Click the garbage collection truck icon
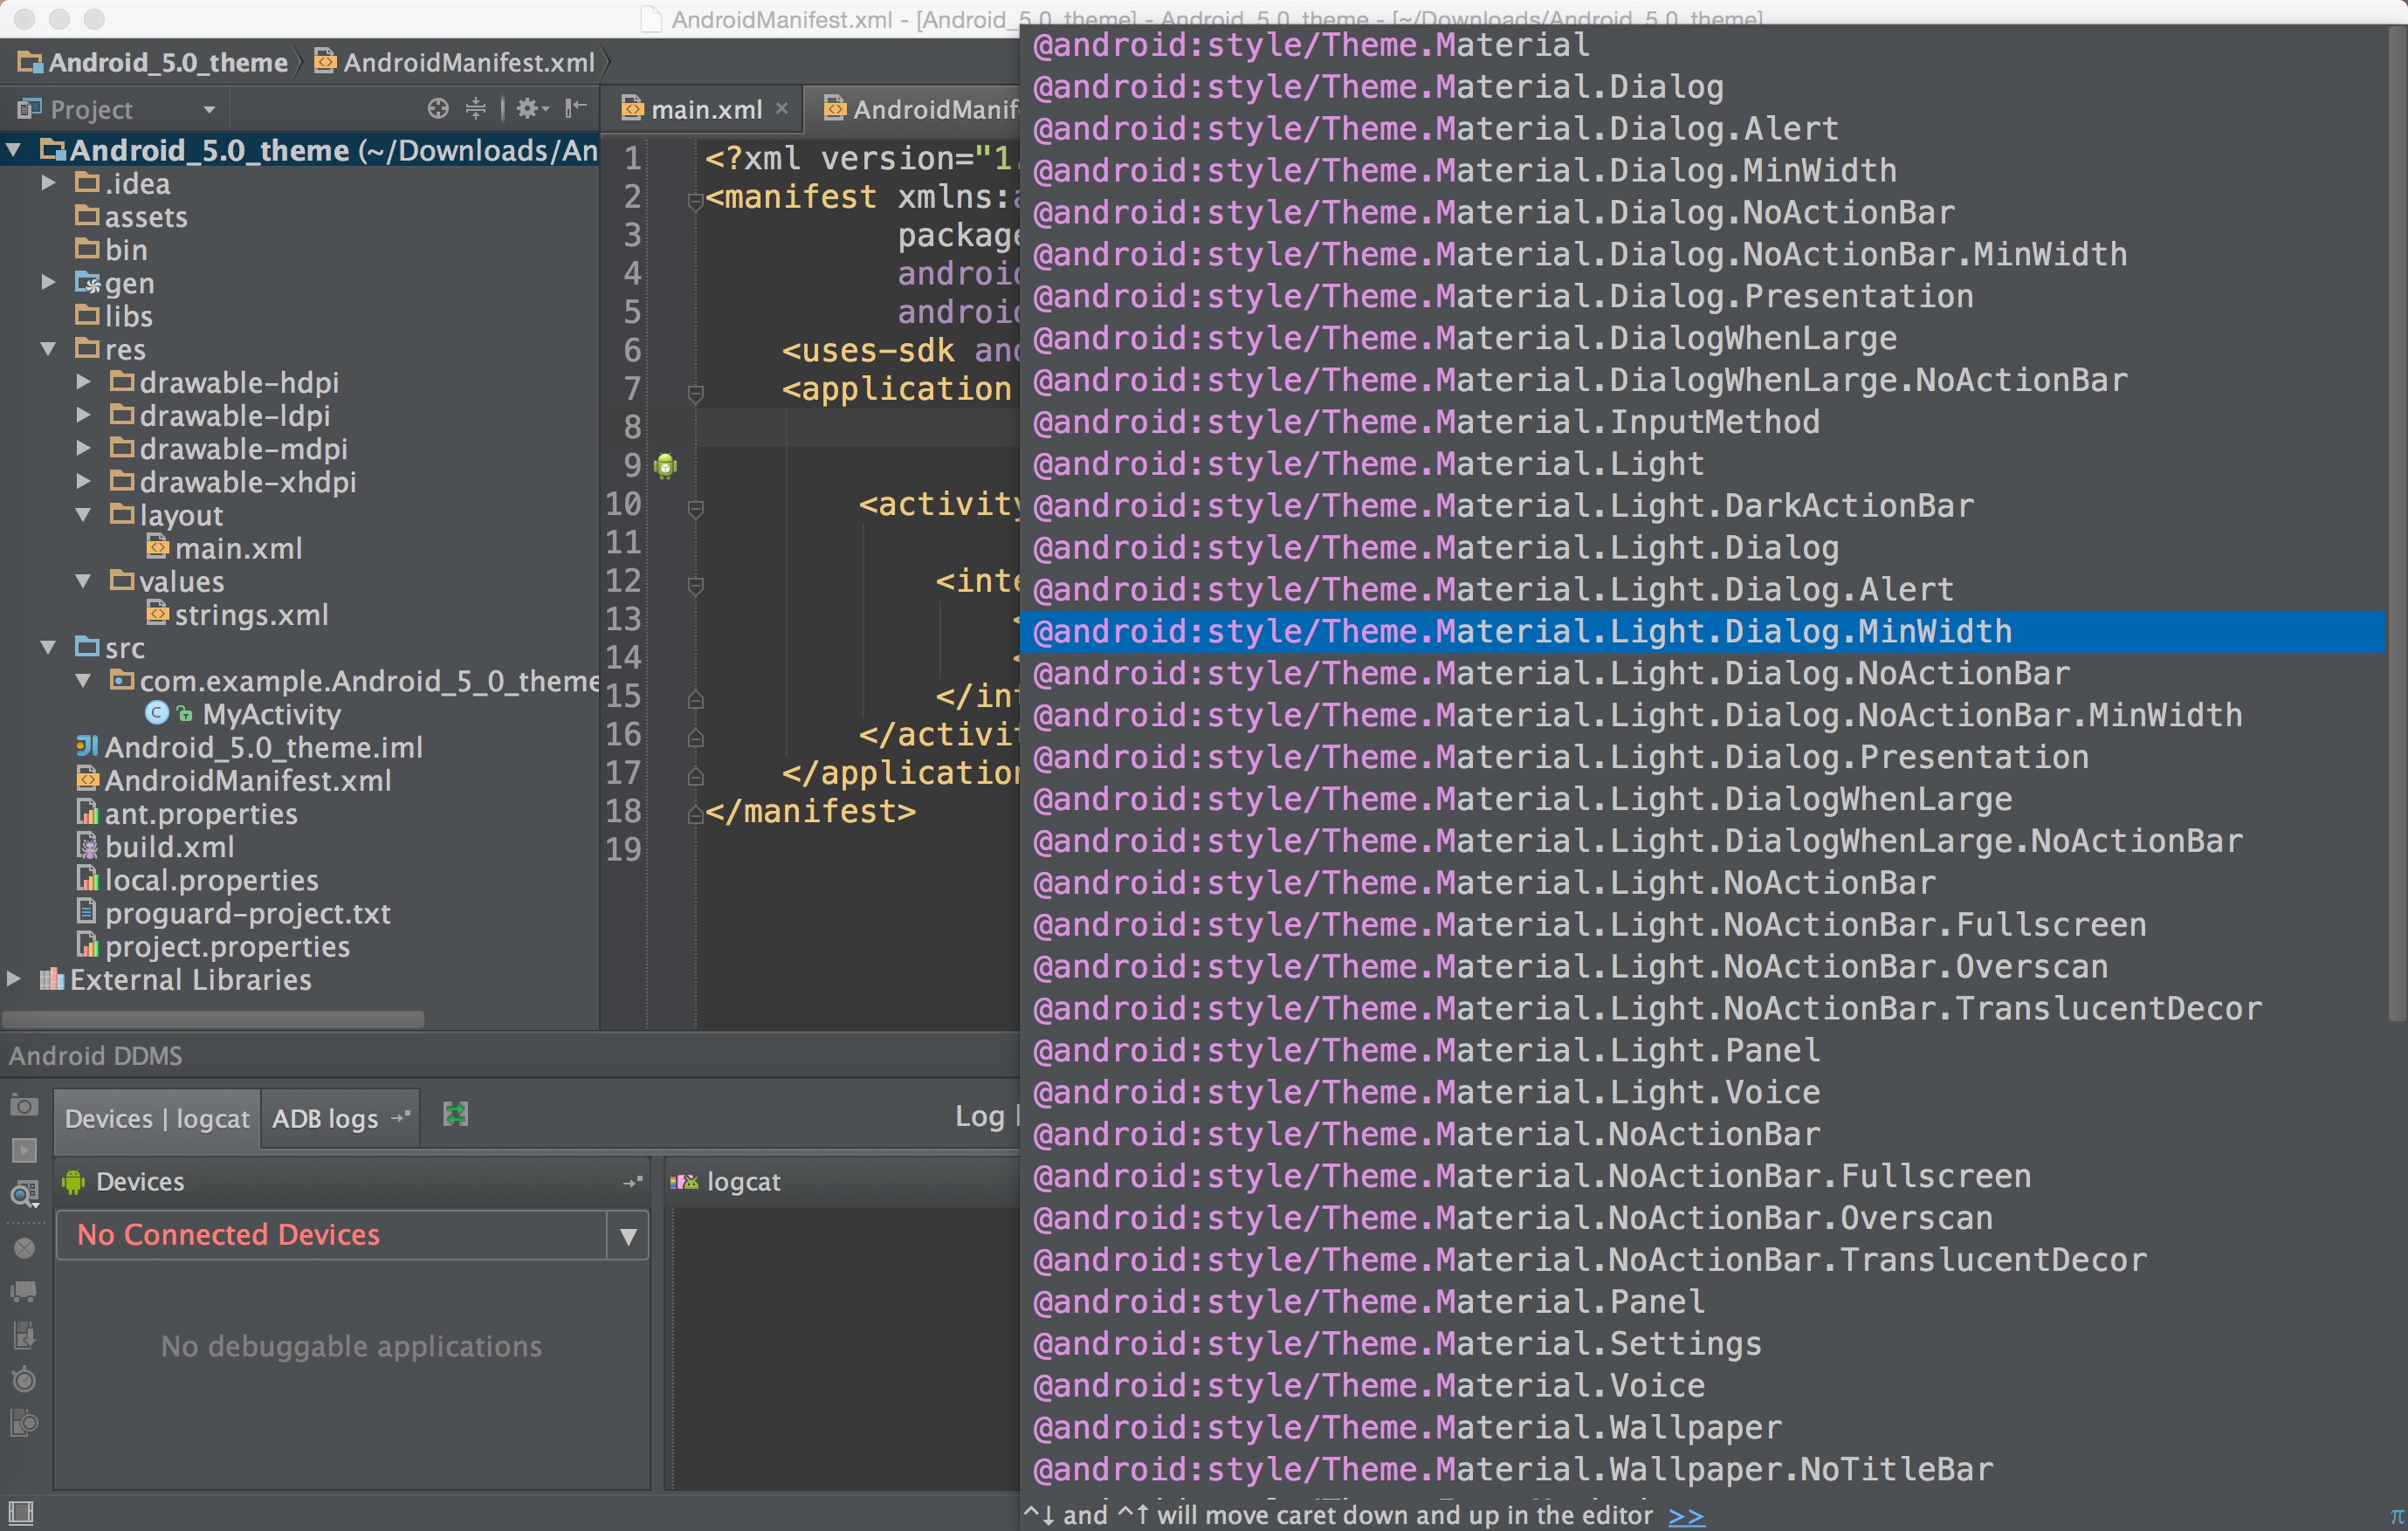Screen dimensions: 2408x1531 click(24, 1292)
